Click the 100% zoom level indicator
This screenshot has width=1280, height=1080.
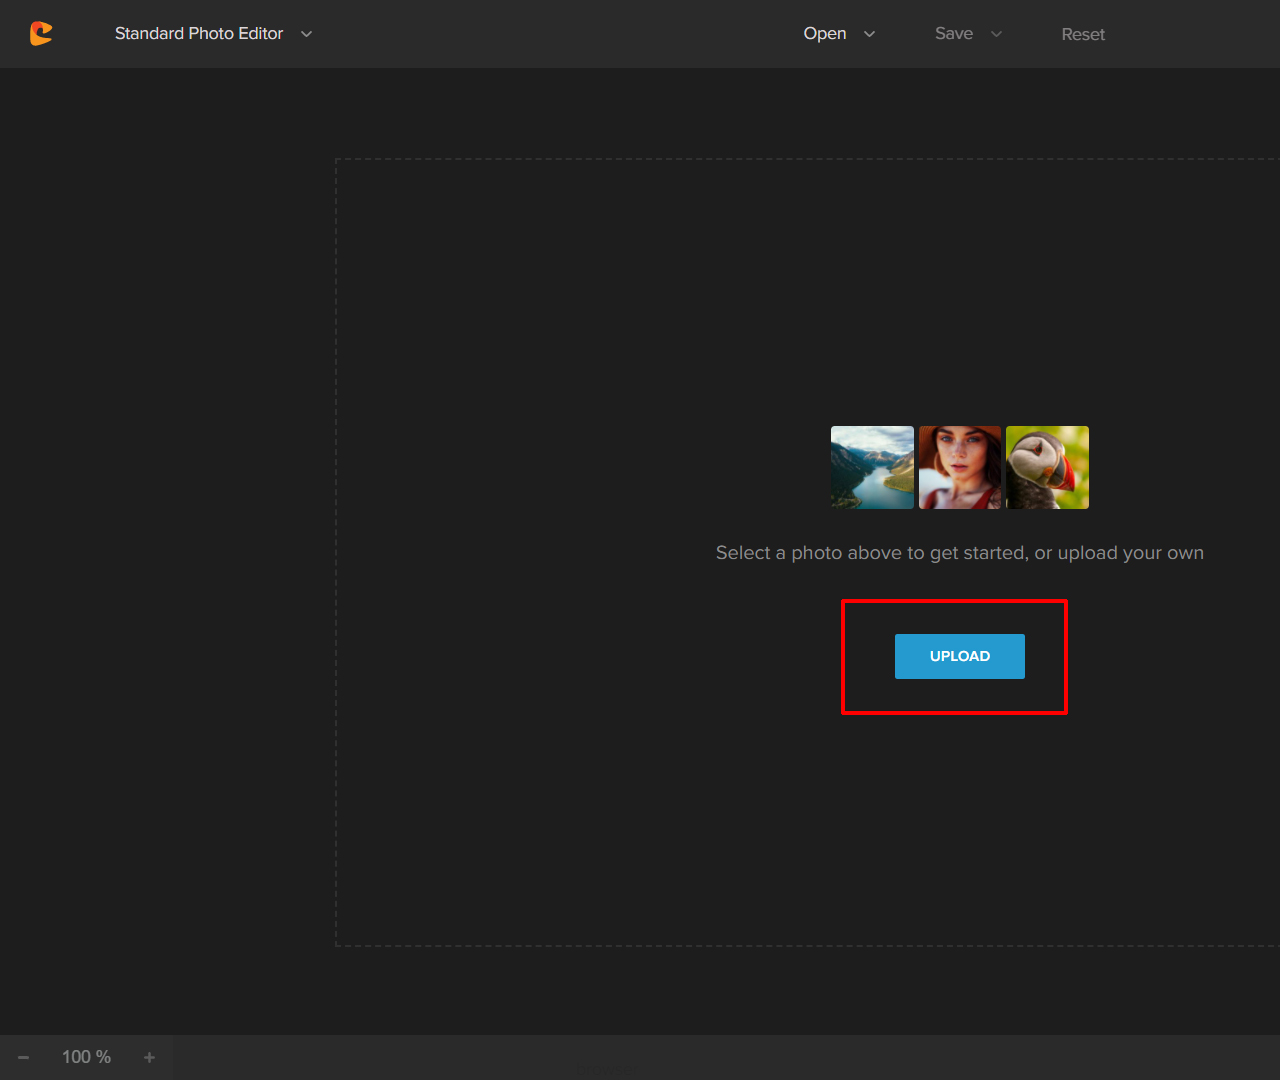tap(86, 1056)
